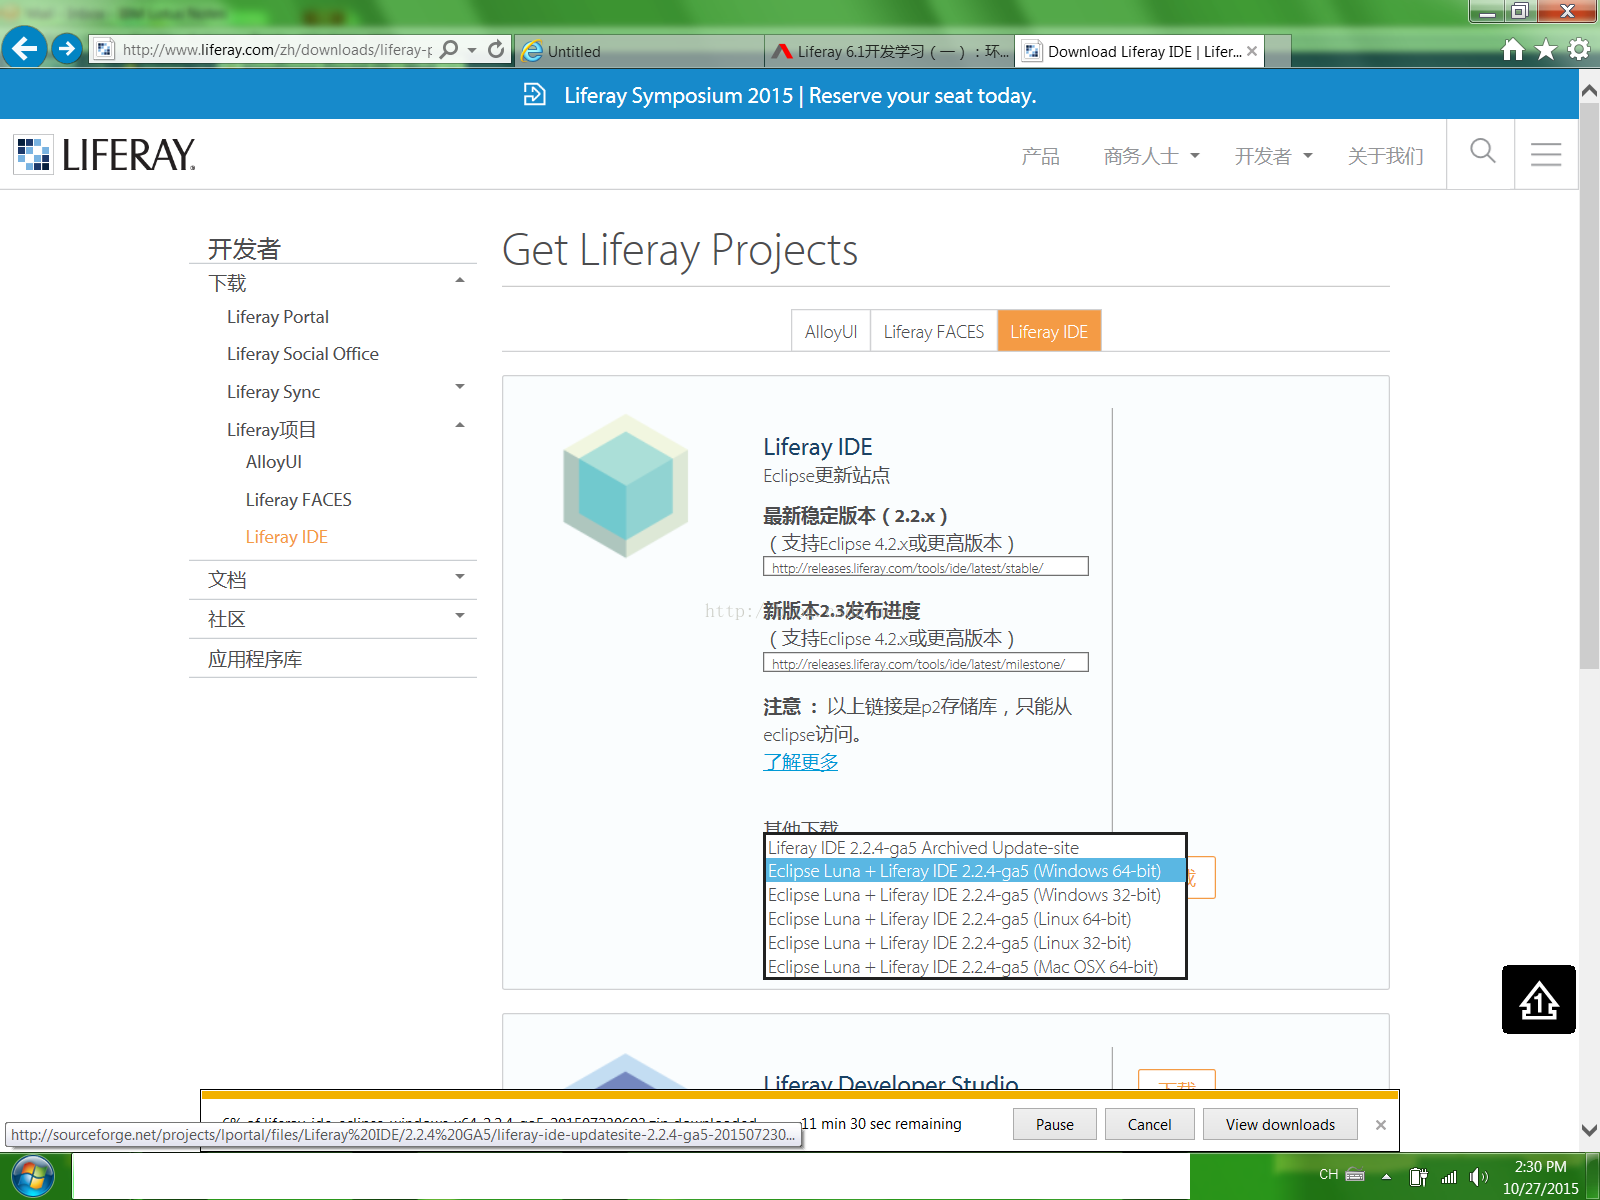The height and width of the screenshot is (1200, 1600).
Task: Cancel the current download
Action: click(x=1149, y=1125)
